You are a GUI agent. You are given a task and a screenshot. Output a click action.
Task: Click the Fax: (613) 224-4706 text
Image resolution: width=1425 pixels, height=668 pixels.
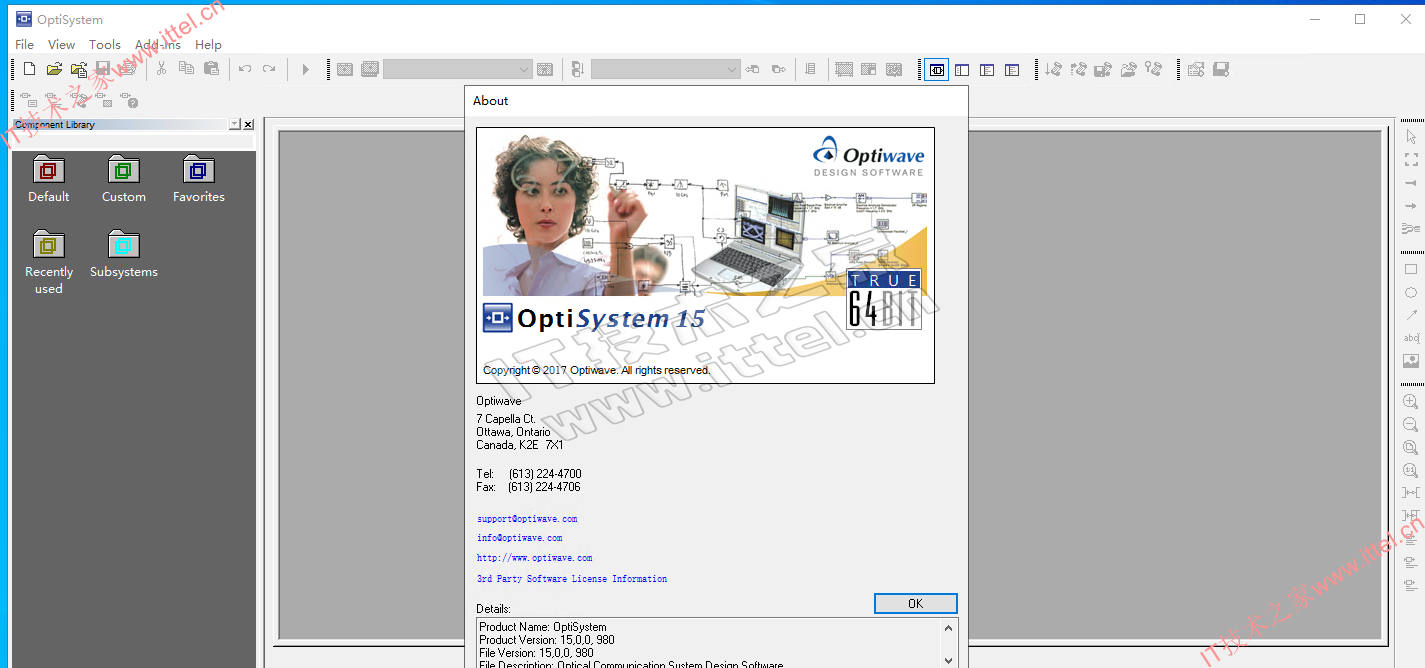click(529, 487)
